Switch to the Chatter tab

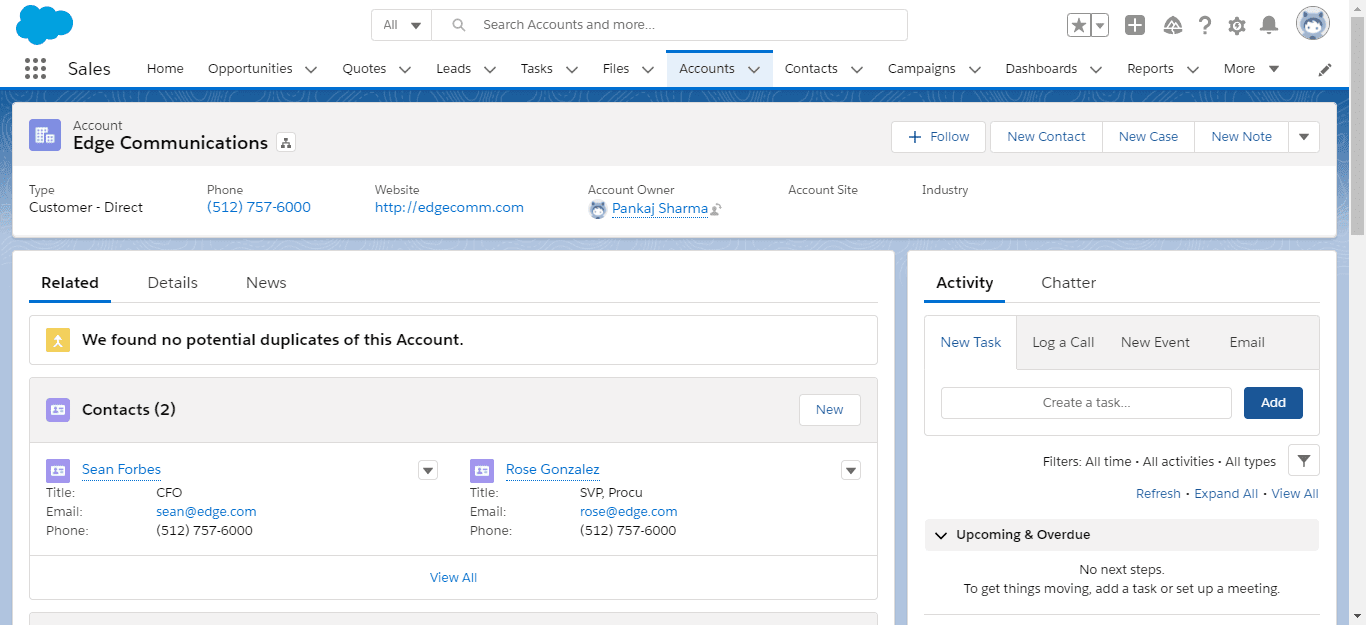(x=1069, y=283)
